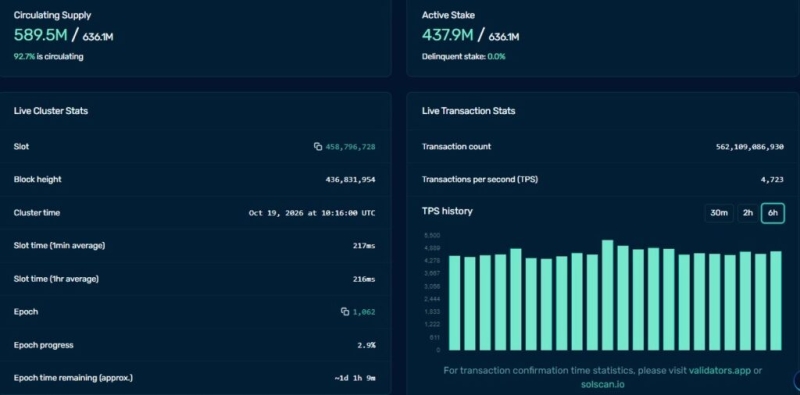The width and height of the screenshot is (800, 395).
Task: Select block height value 436,831,954
Action: (351, 180)
